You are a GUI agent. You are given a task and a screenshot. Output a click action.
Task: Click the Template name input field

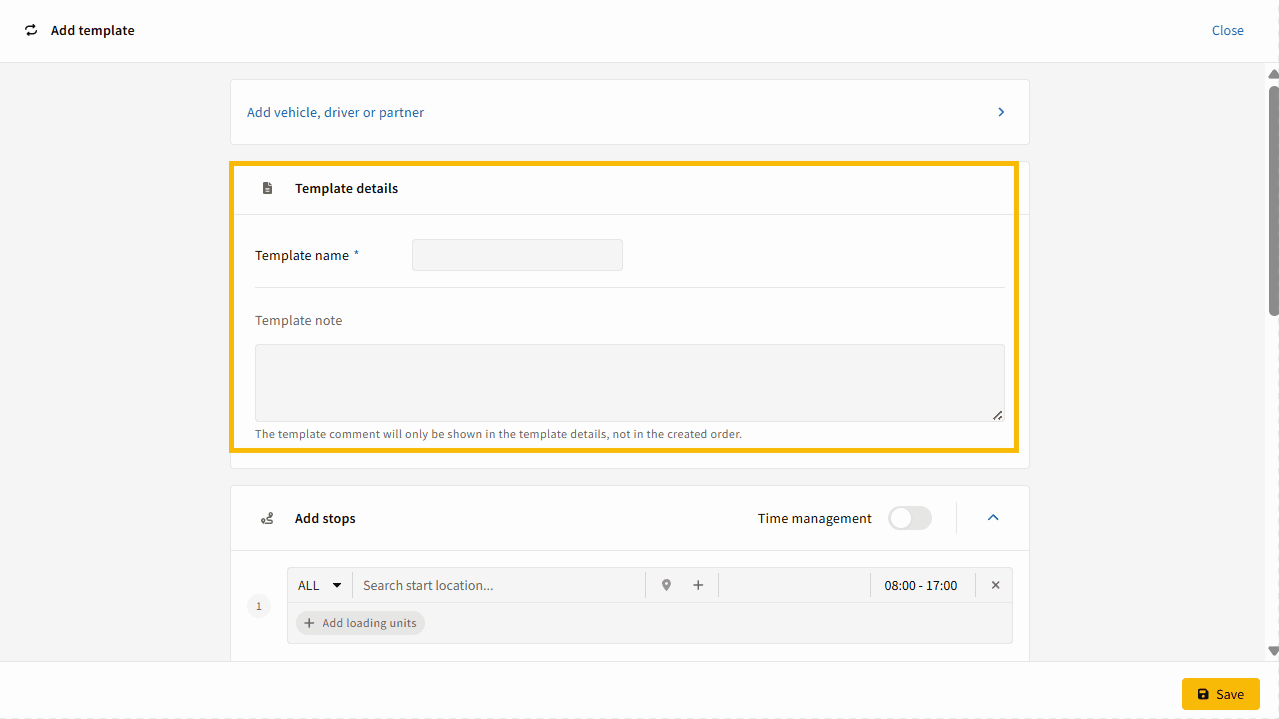517,255
